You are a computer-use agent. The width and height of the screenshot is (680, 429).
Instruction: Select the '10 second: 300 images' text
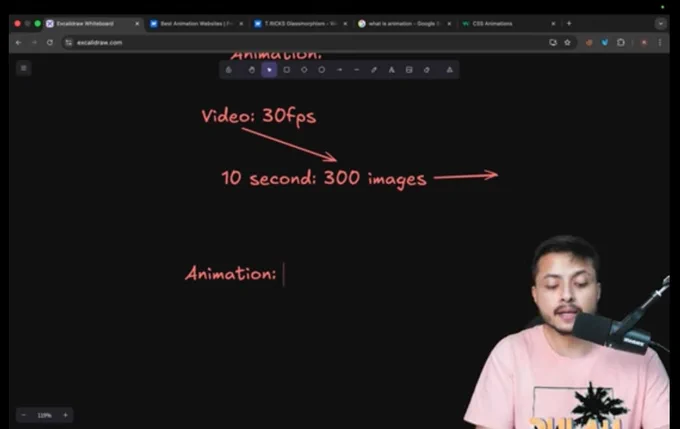click(x=324, y=178)
